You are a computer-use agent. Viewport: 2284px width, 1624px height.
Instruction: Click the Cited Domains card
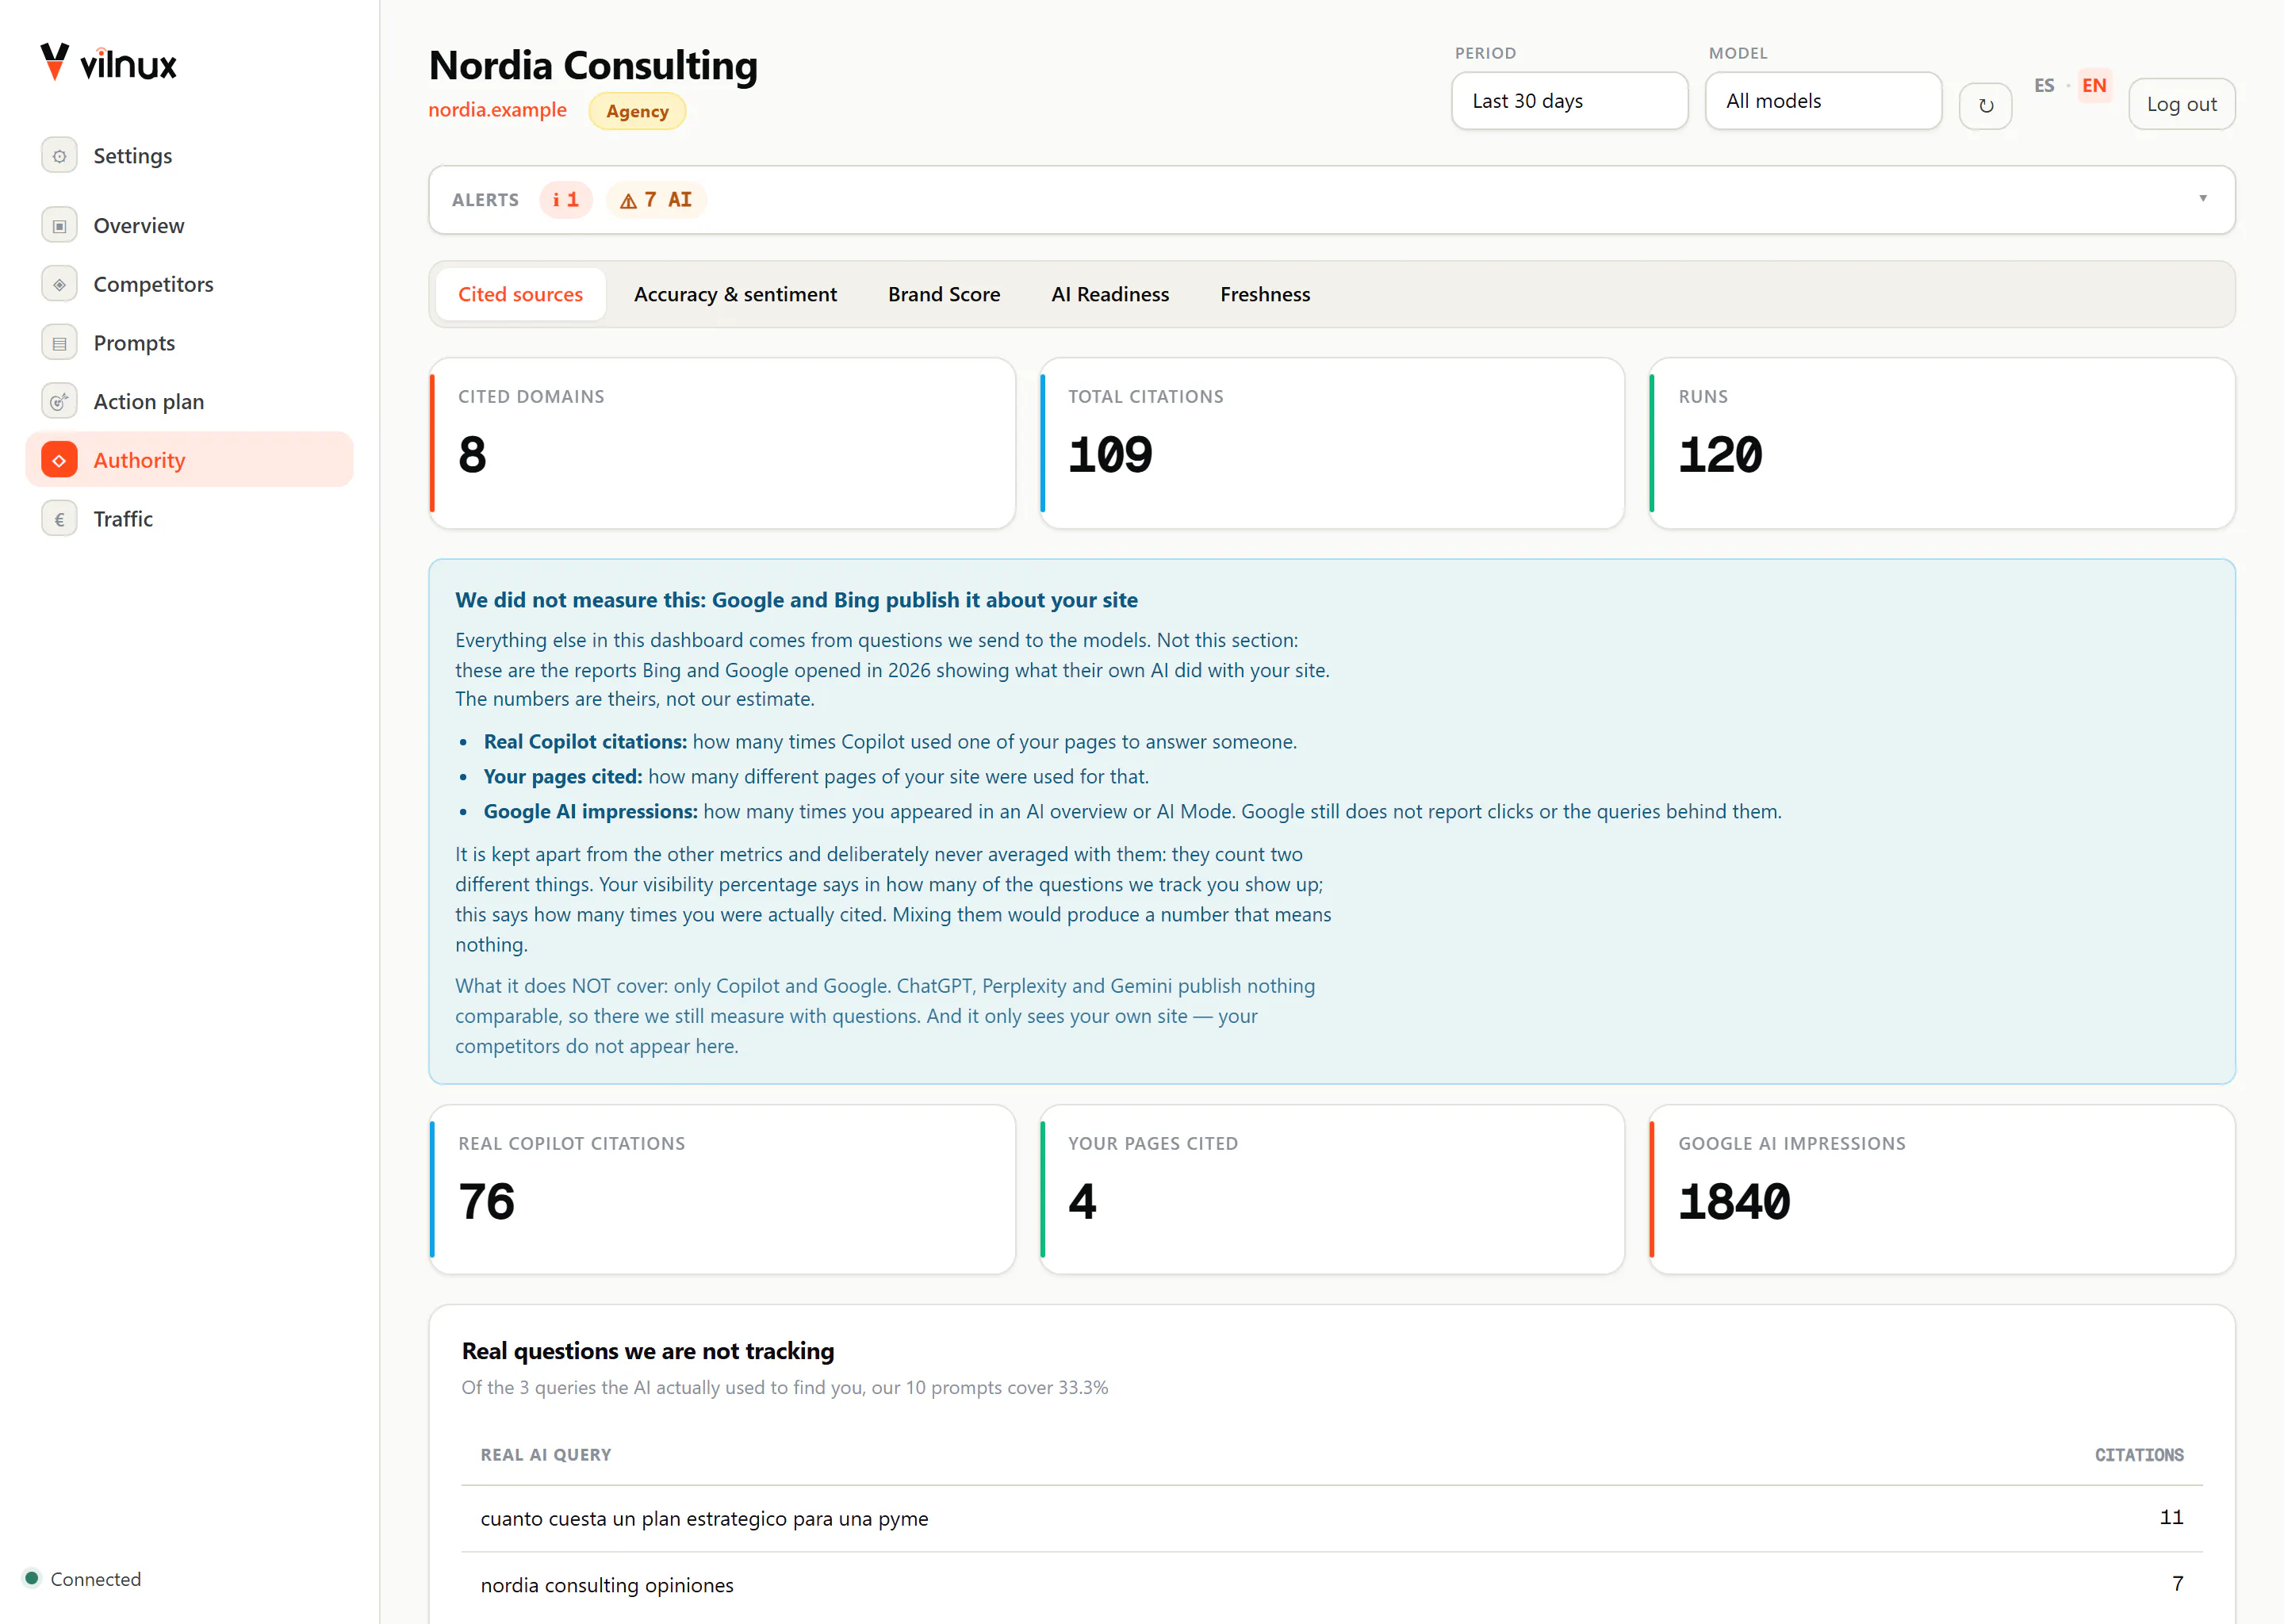pyautogui.click(x=722, y=443)
